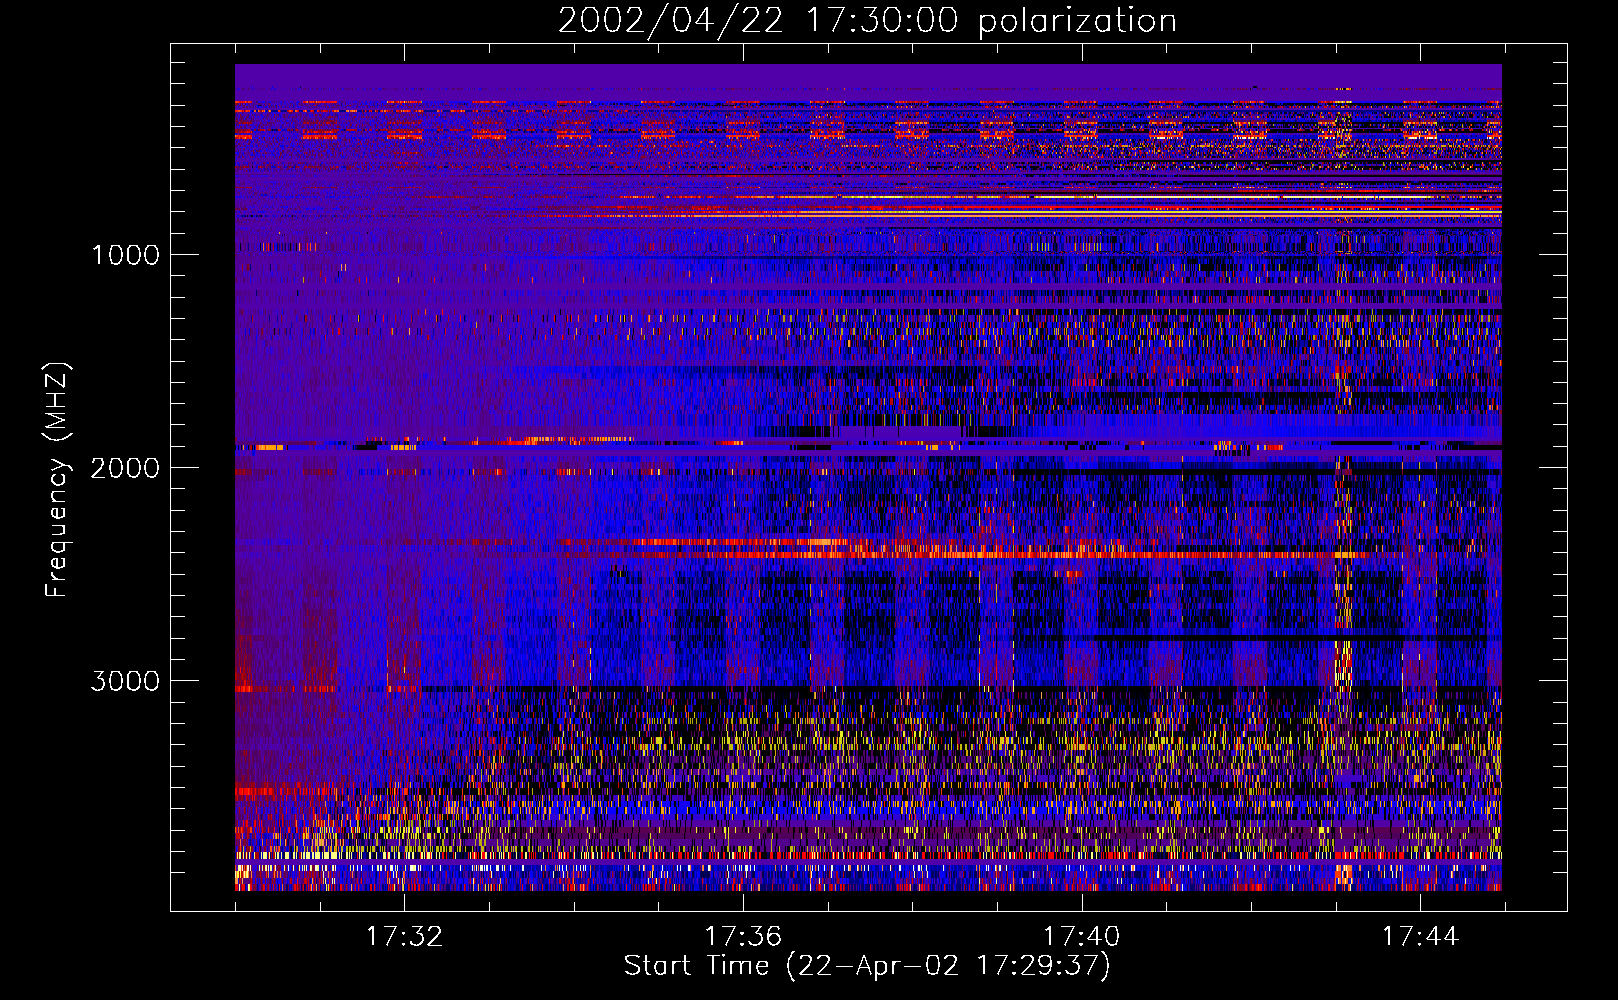This screenshot has height=1000, width=1618.
Task: Click the '17:44' time tick label
Action: point(1421,937)
